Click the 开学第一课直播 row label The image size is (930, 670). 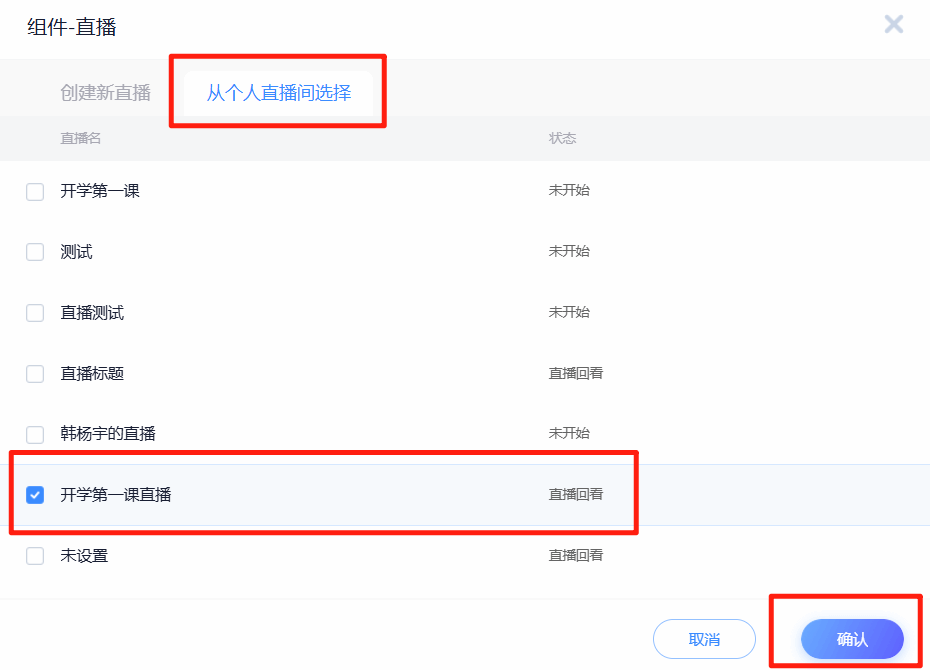tap(116, 494)
